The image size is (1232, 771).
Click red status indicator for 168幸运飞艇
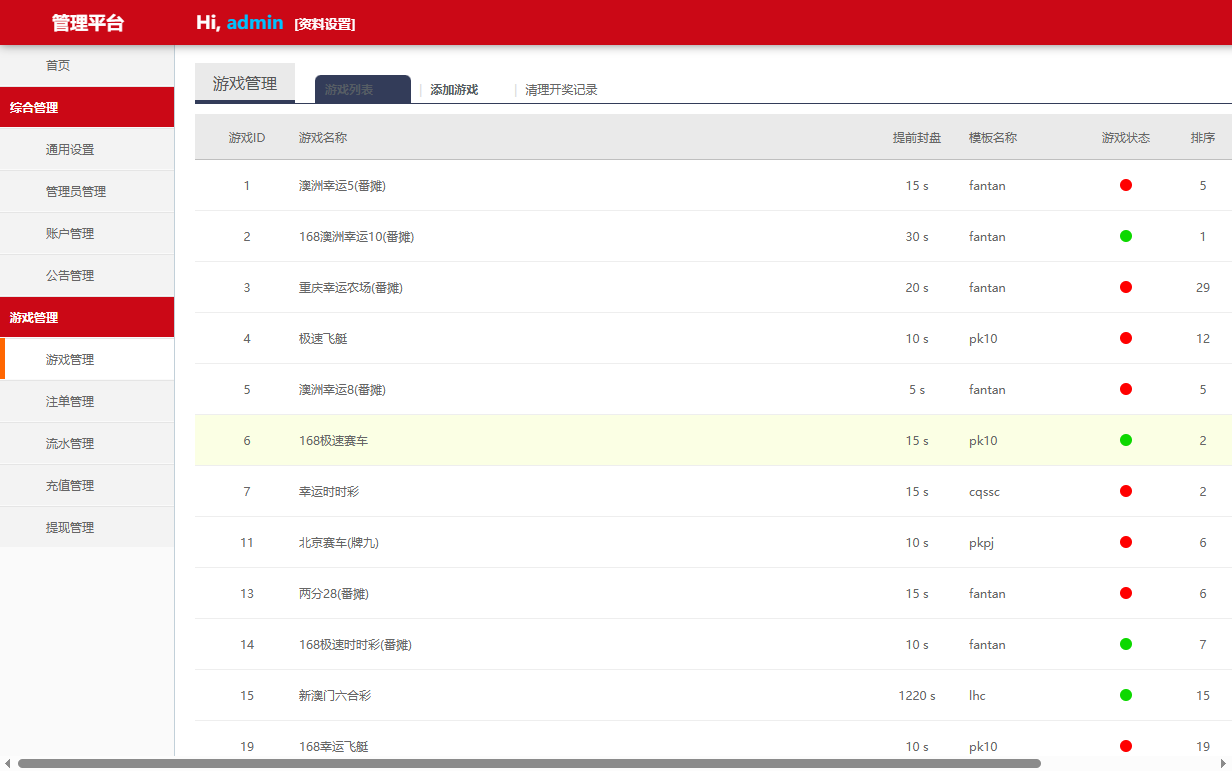coord(1126,746)
